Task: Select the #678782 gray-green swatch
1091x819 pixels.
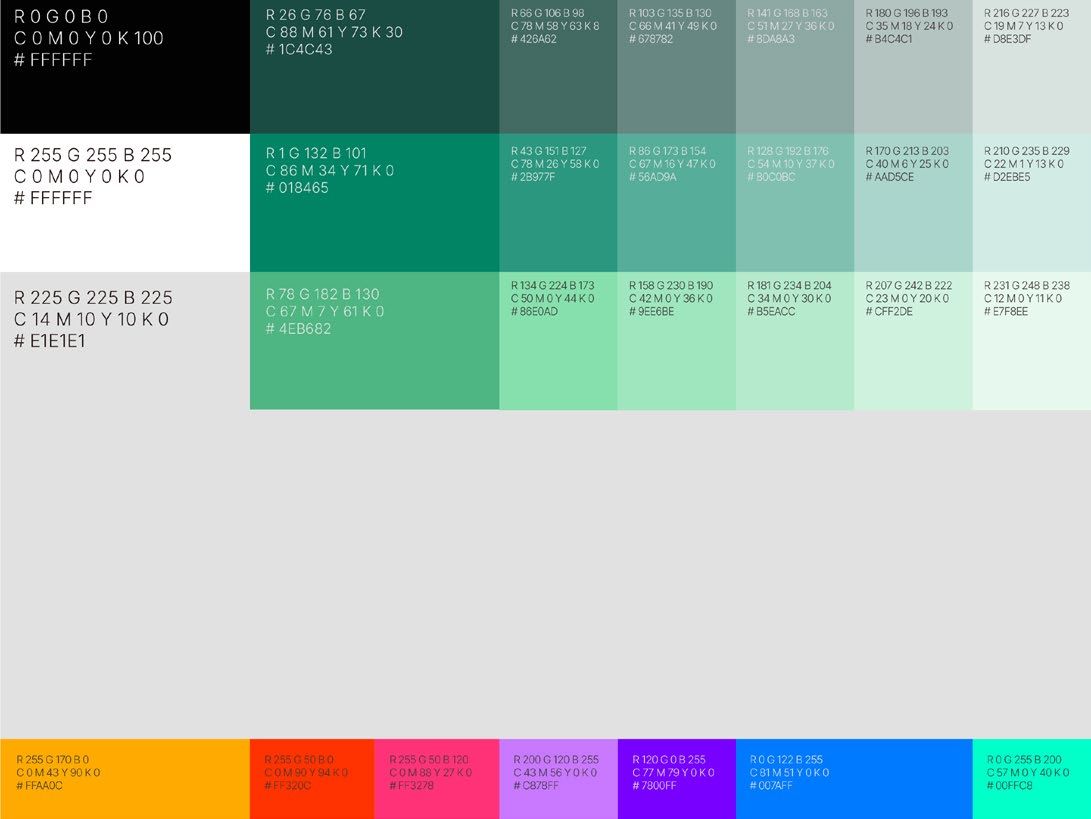Action: [x=676, y=67]
